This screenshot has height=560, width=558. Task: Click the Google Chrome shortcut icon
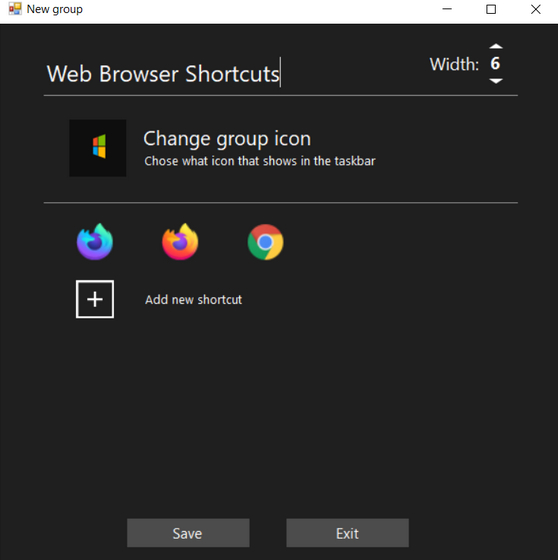[265, 242]
